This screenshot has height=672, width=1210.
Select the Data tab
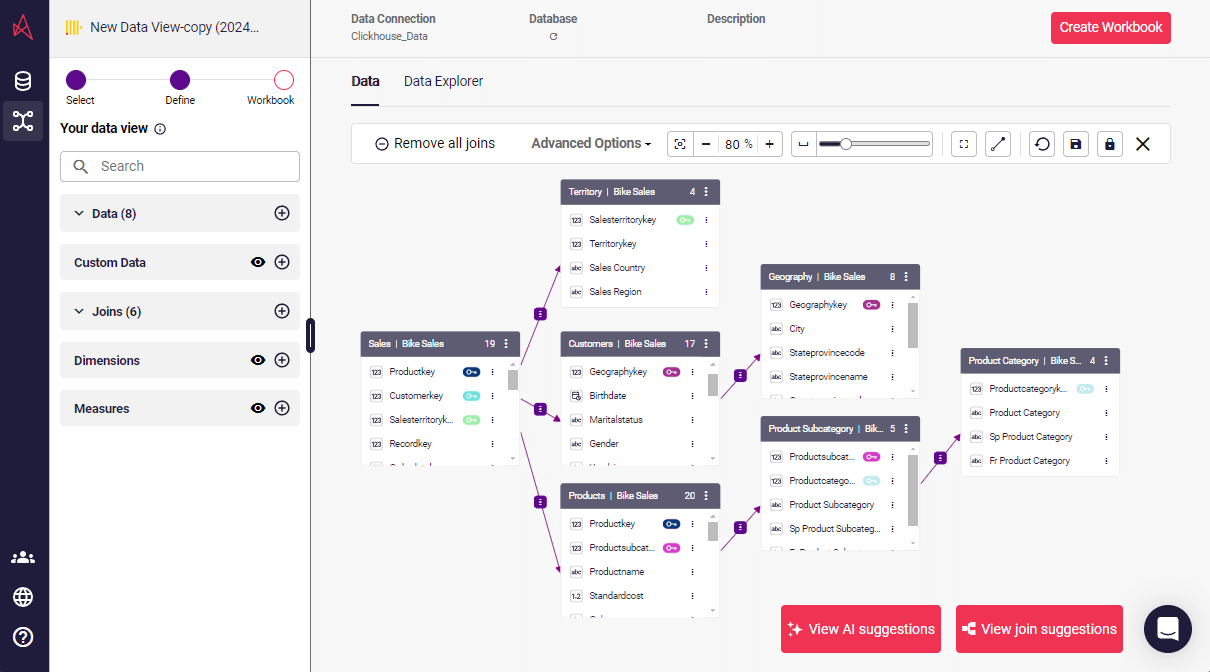(x=365, y=81)
